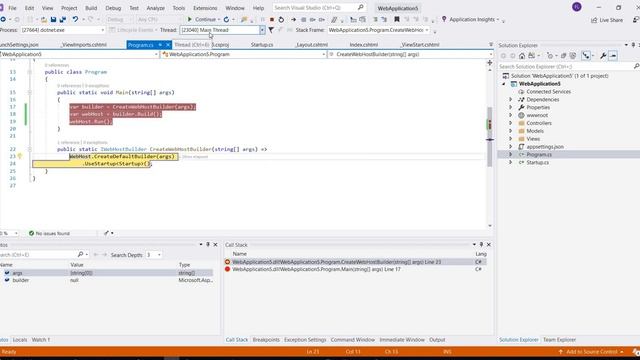The width and height of the screenshot is (640, 360).
Task: Open the File menu
Action: coord(13,8)
